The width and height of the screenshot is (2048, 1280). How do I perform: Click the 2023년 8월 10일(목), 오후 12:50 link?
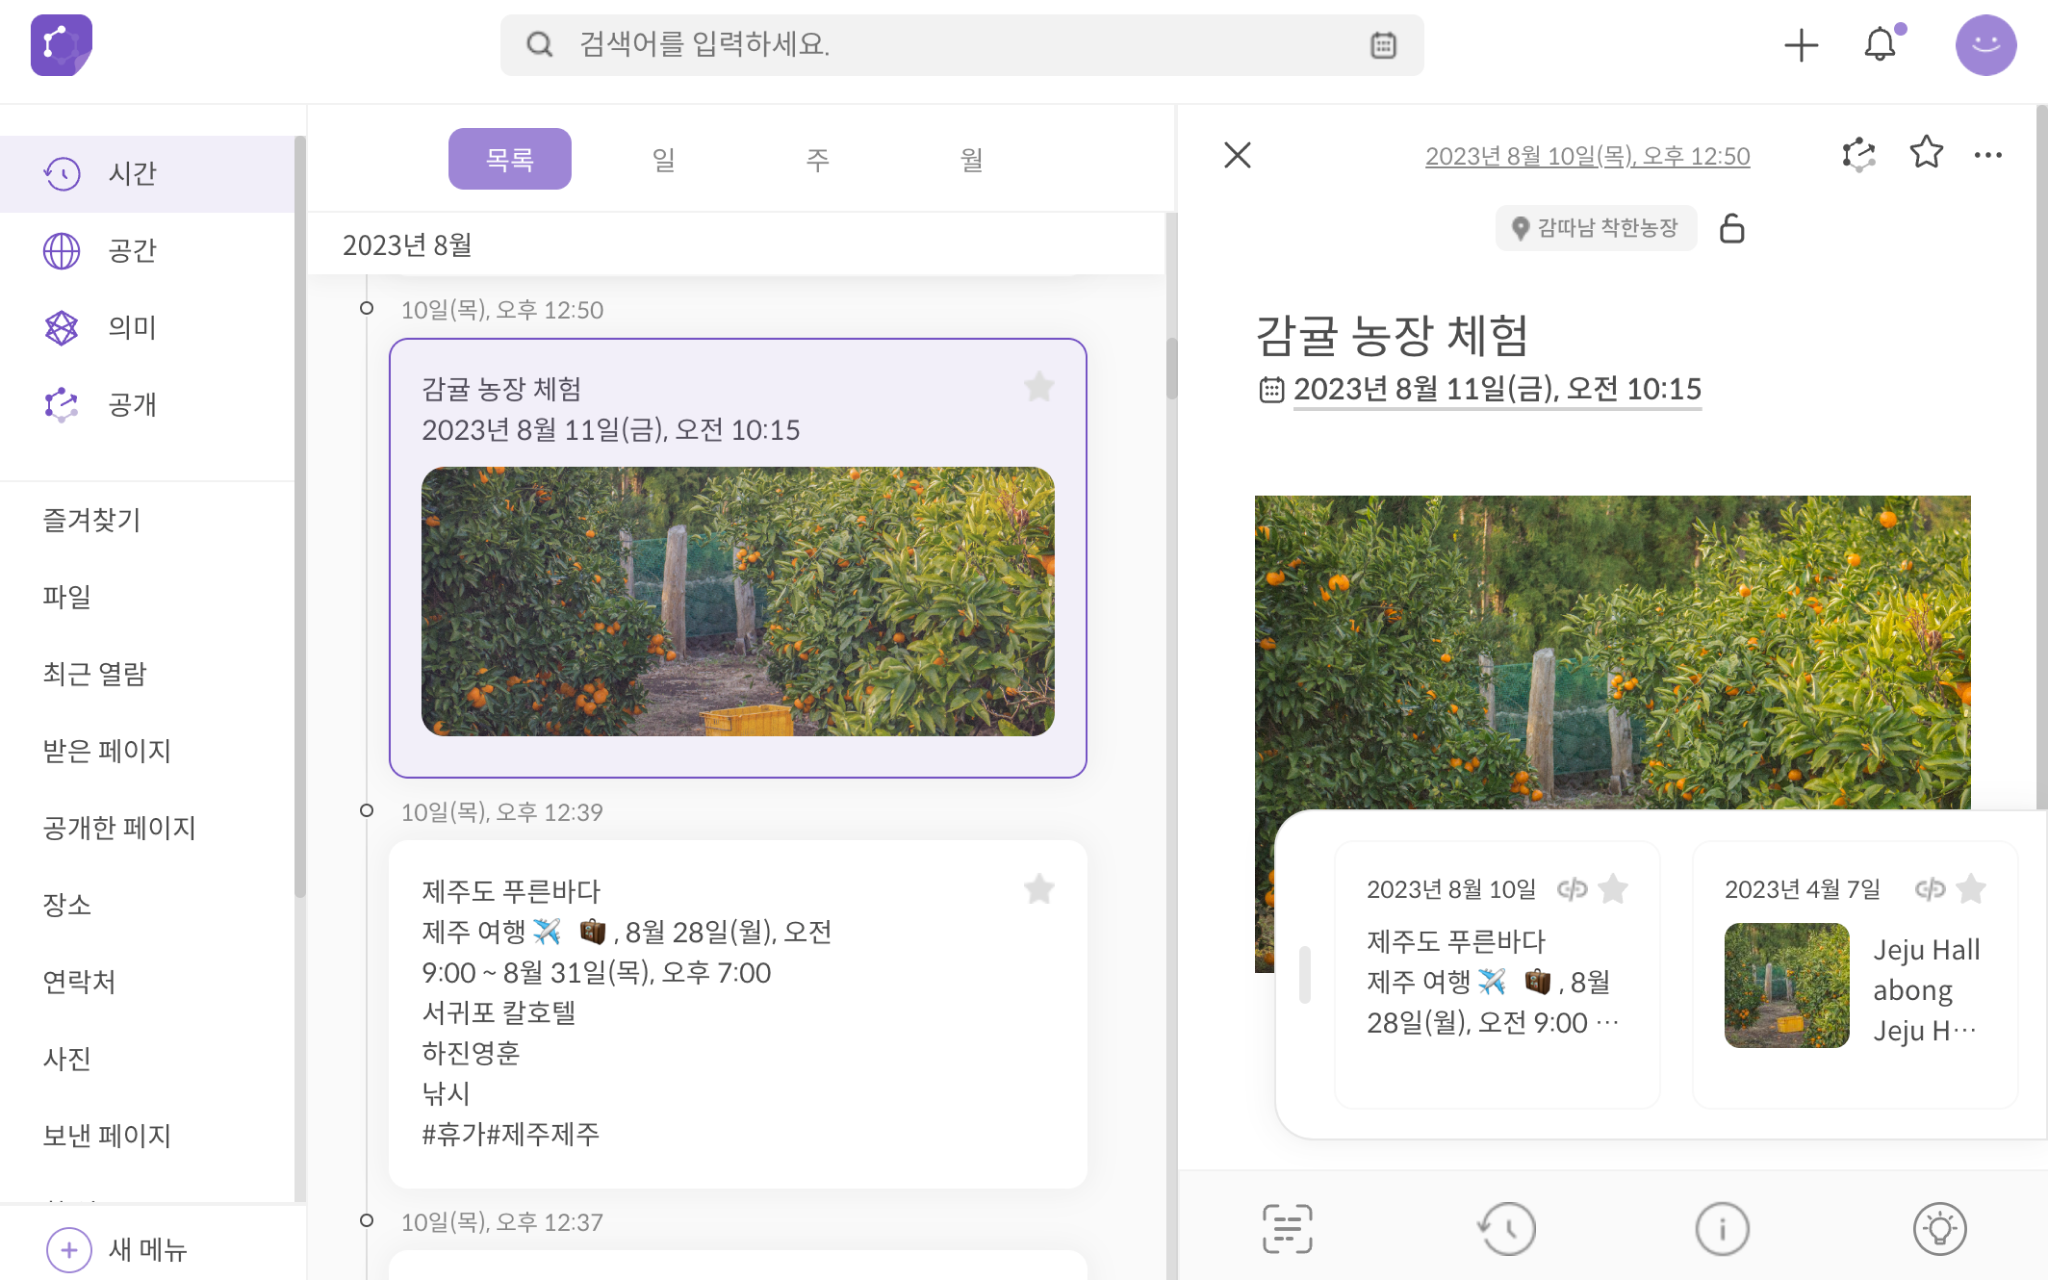(1587, 156)
